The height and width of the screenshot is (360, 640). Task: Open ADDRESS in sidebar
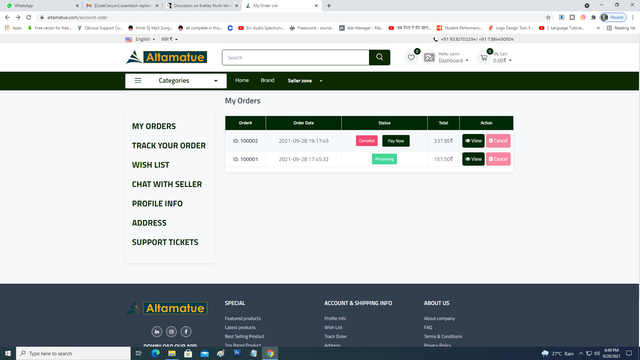coord(149,223)
